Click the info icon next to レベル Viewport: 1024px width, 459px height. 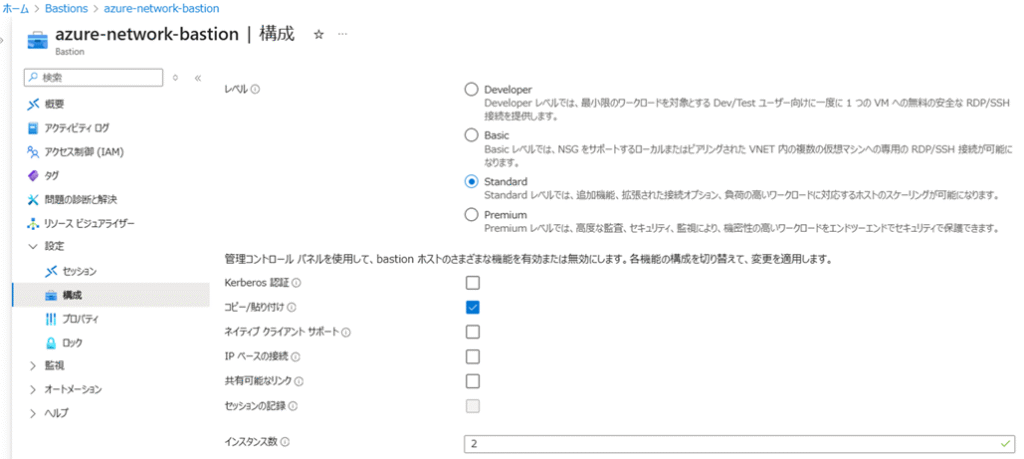coord(255,89)
